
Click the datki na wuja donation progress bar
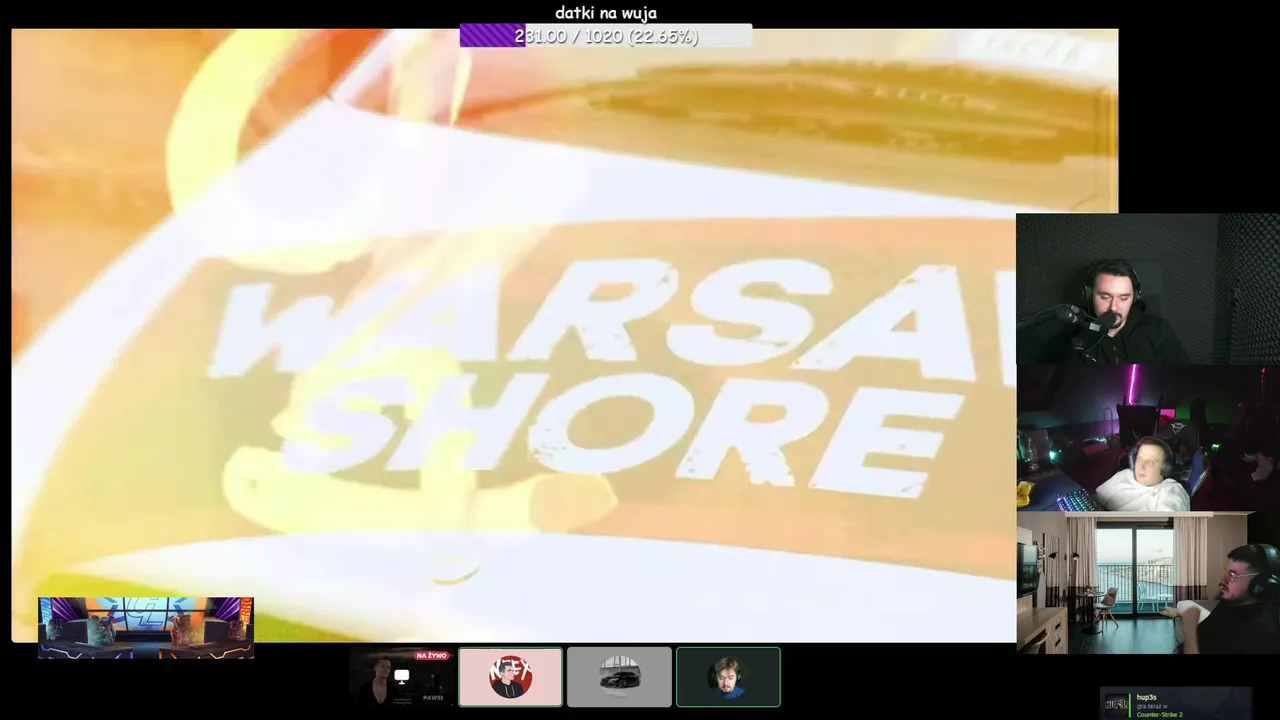pyautogui.click(x=605, y=36)
